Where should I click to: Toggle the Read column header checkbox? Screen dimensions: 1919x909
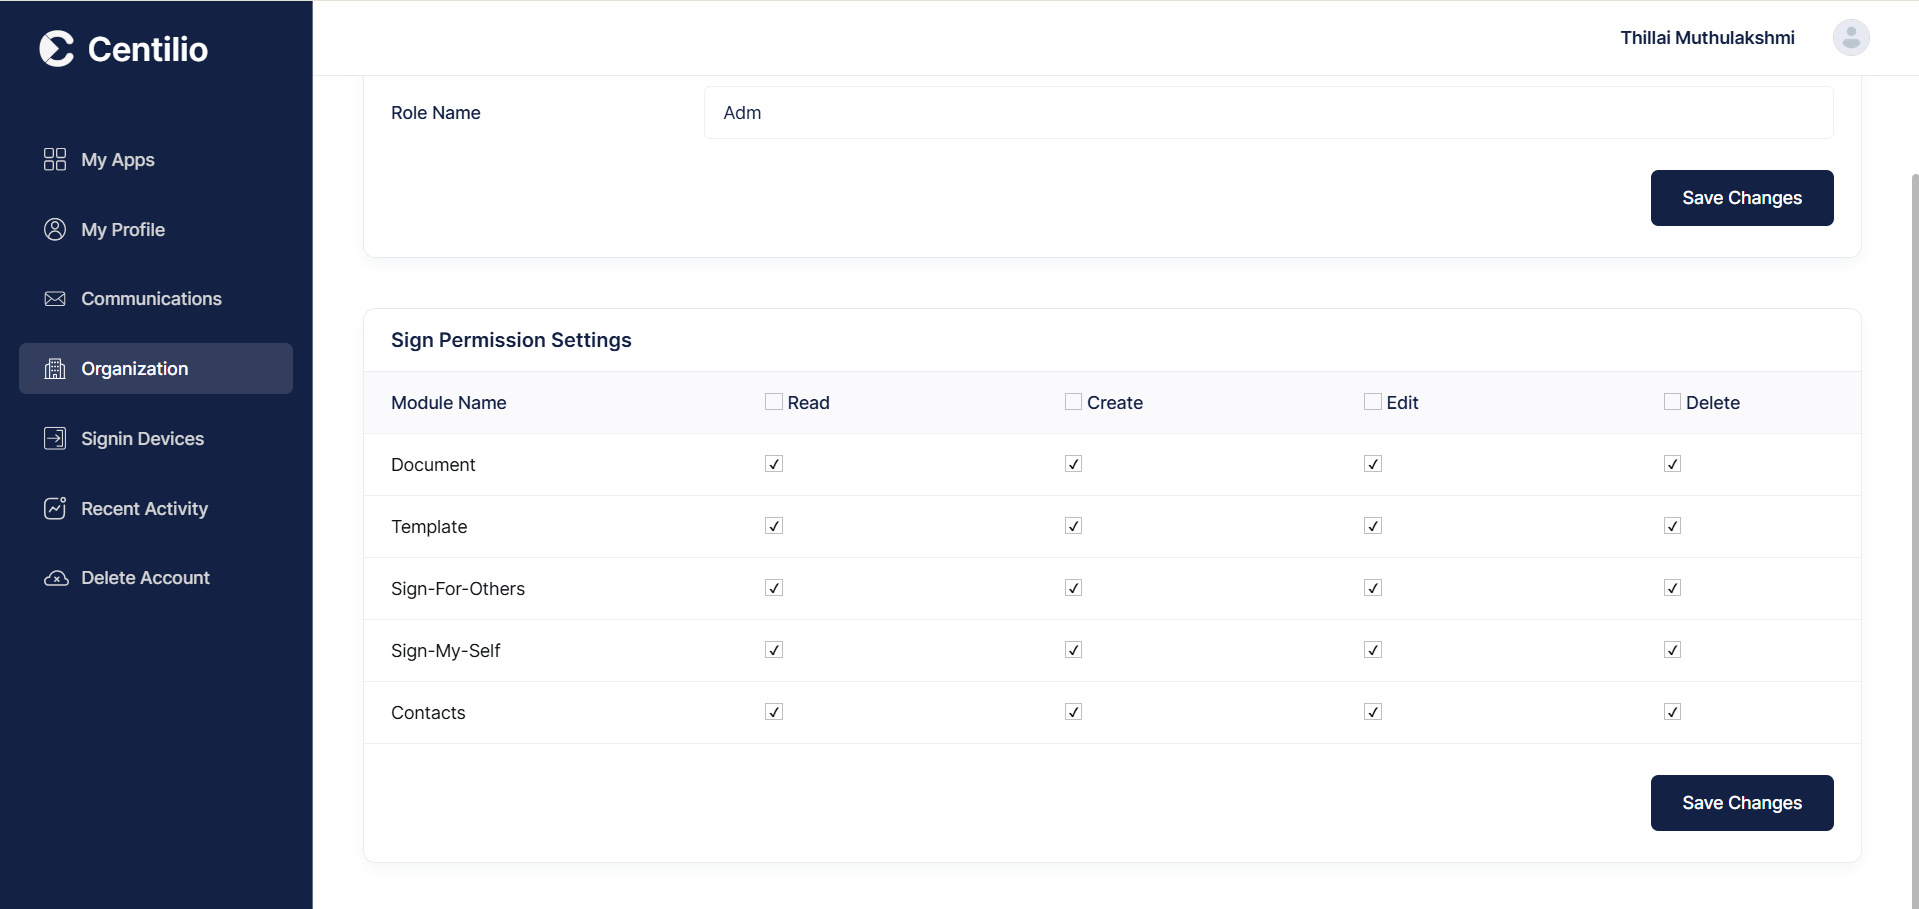(772, 401)
